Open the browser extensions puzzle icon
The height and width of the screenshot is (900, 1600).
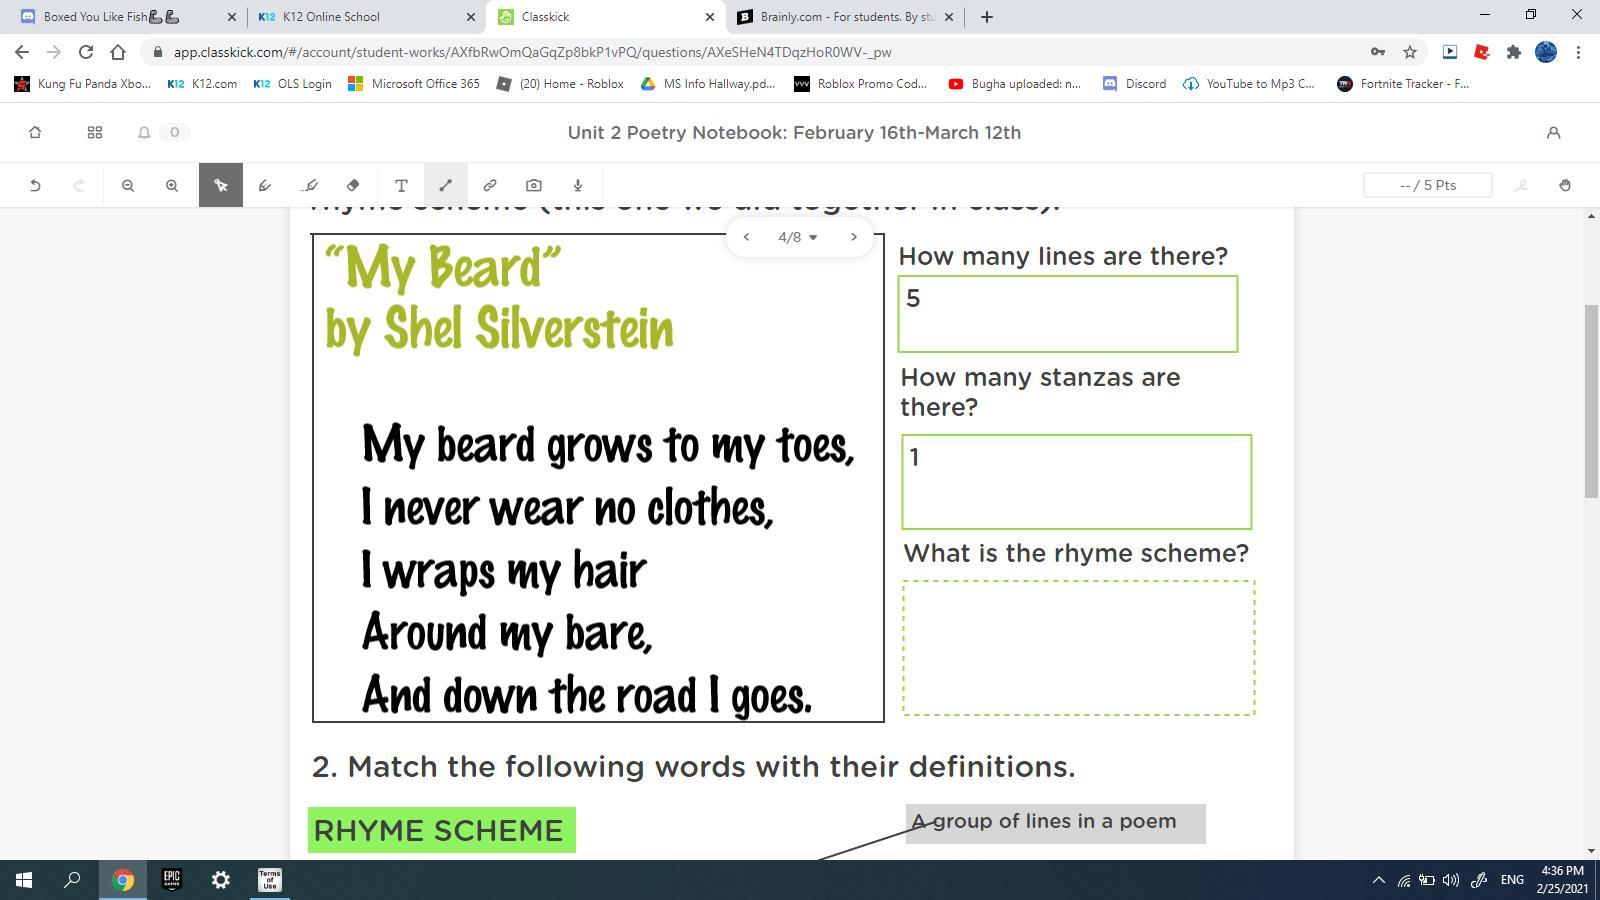(1514, 52)
